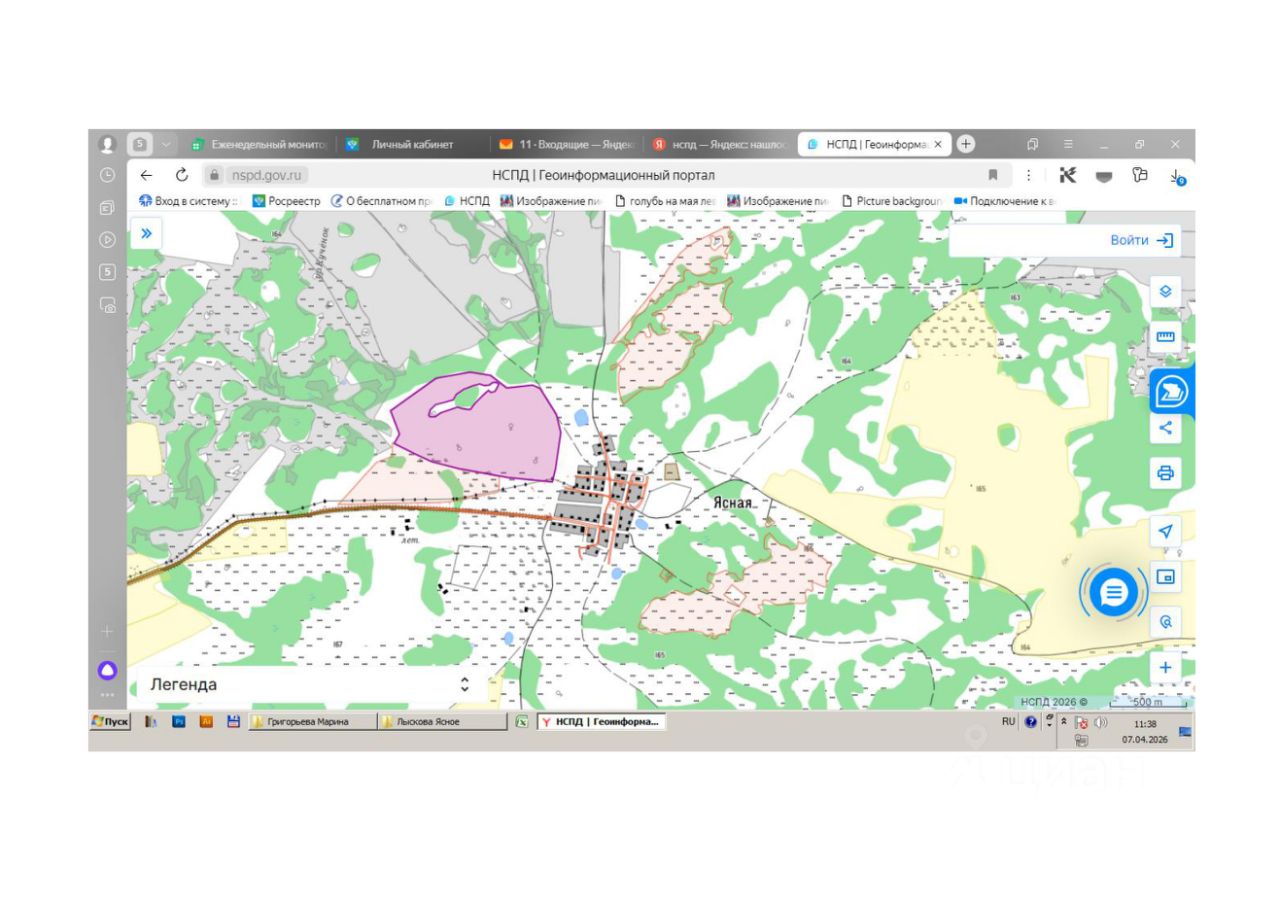This screenshot has width=1280, height=904.
Task: Switch to the Личный кабинет tab
Action: tap(413, 144)
